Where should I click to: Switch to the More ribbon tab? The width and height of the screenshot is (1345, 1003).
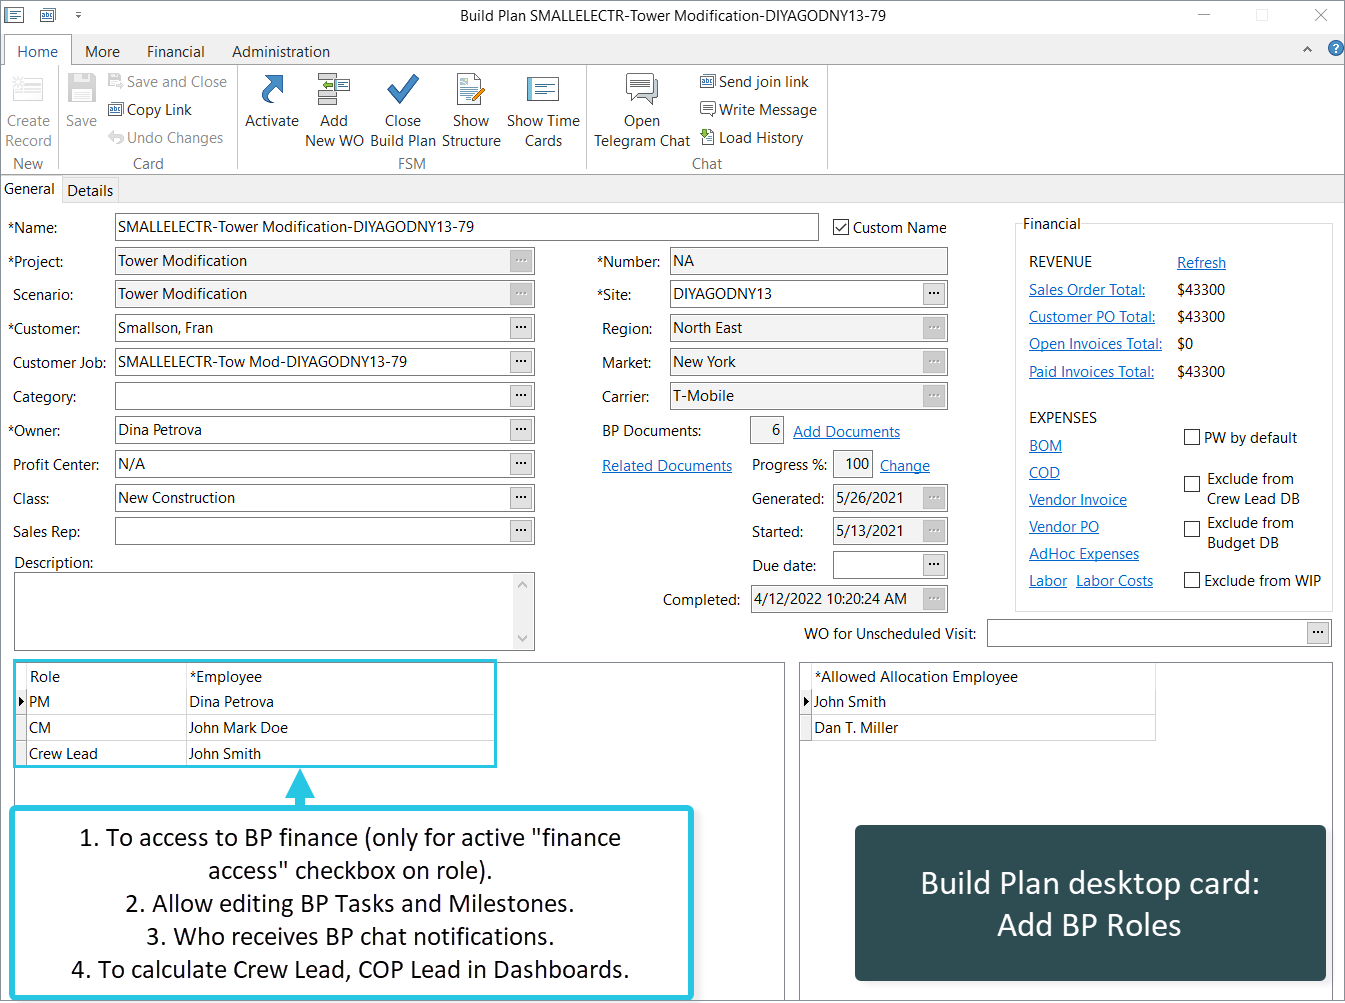click(x=102, y=52)
